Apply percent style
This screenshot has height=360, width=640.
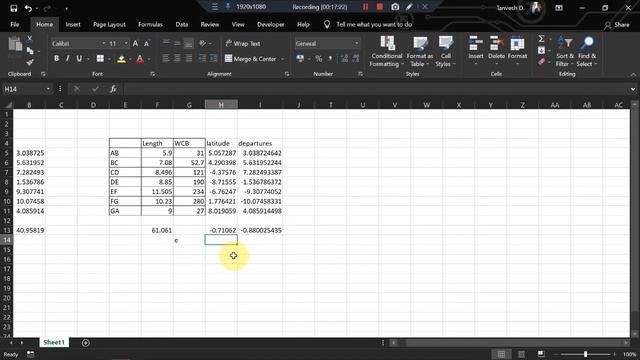[318, 59]
